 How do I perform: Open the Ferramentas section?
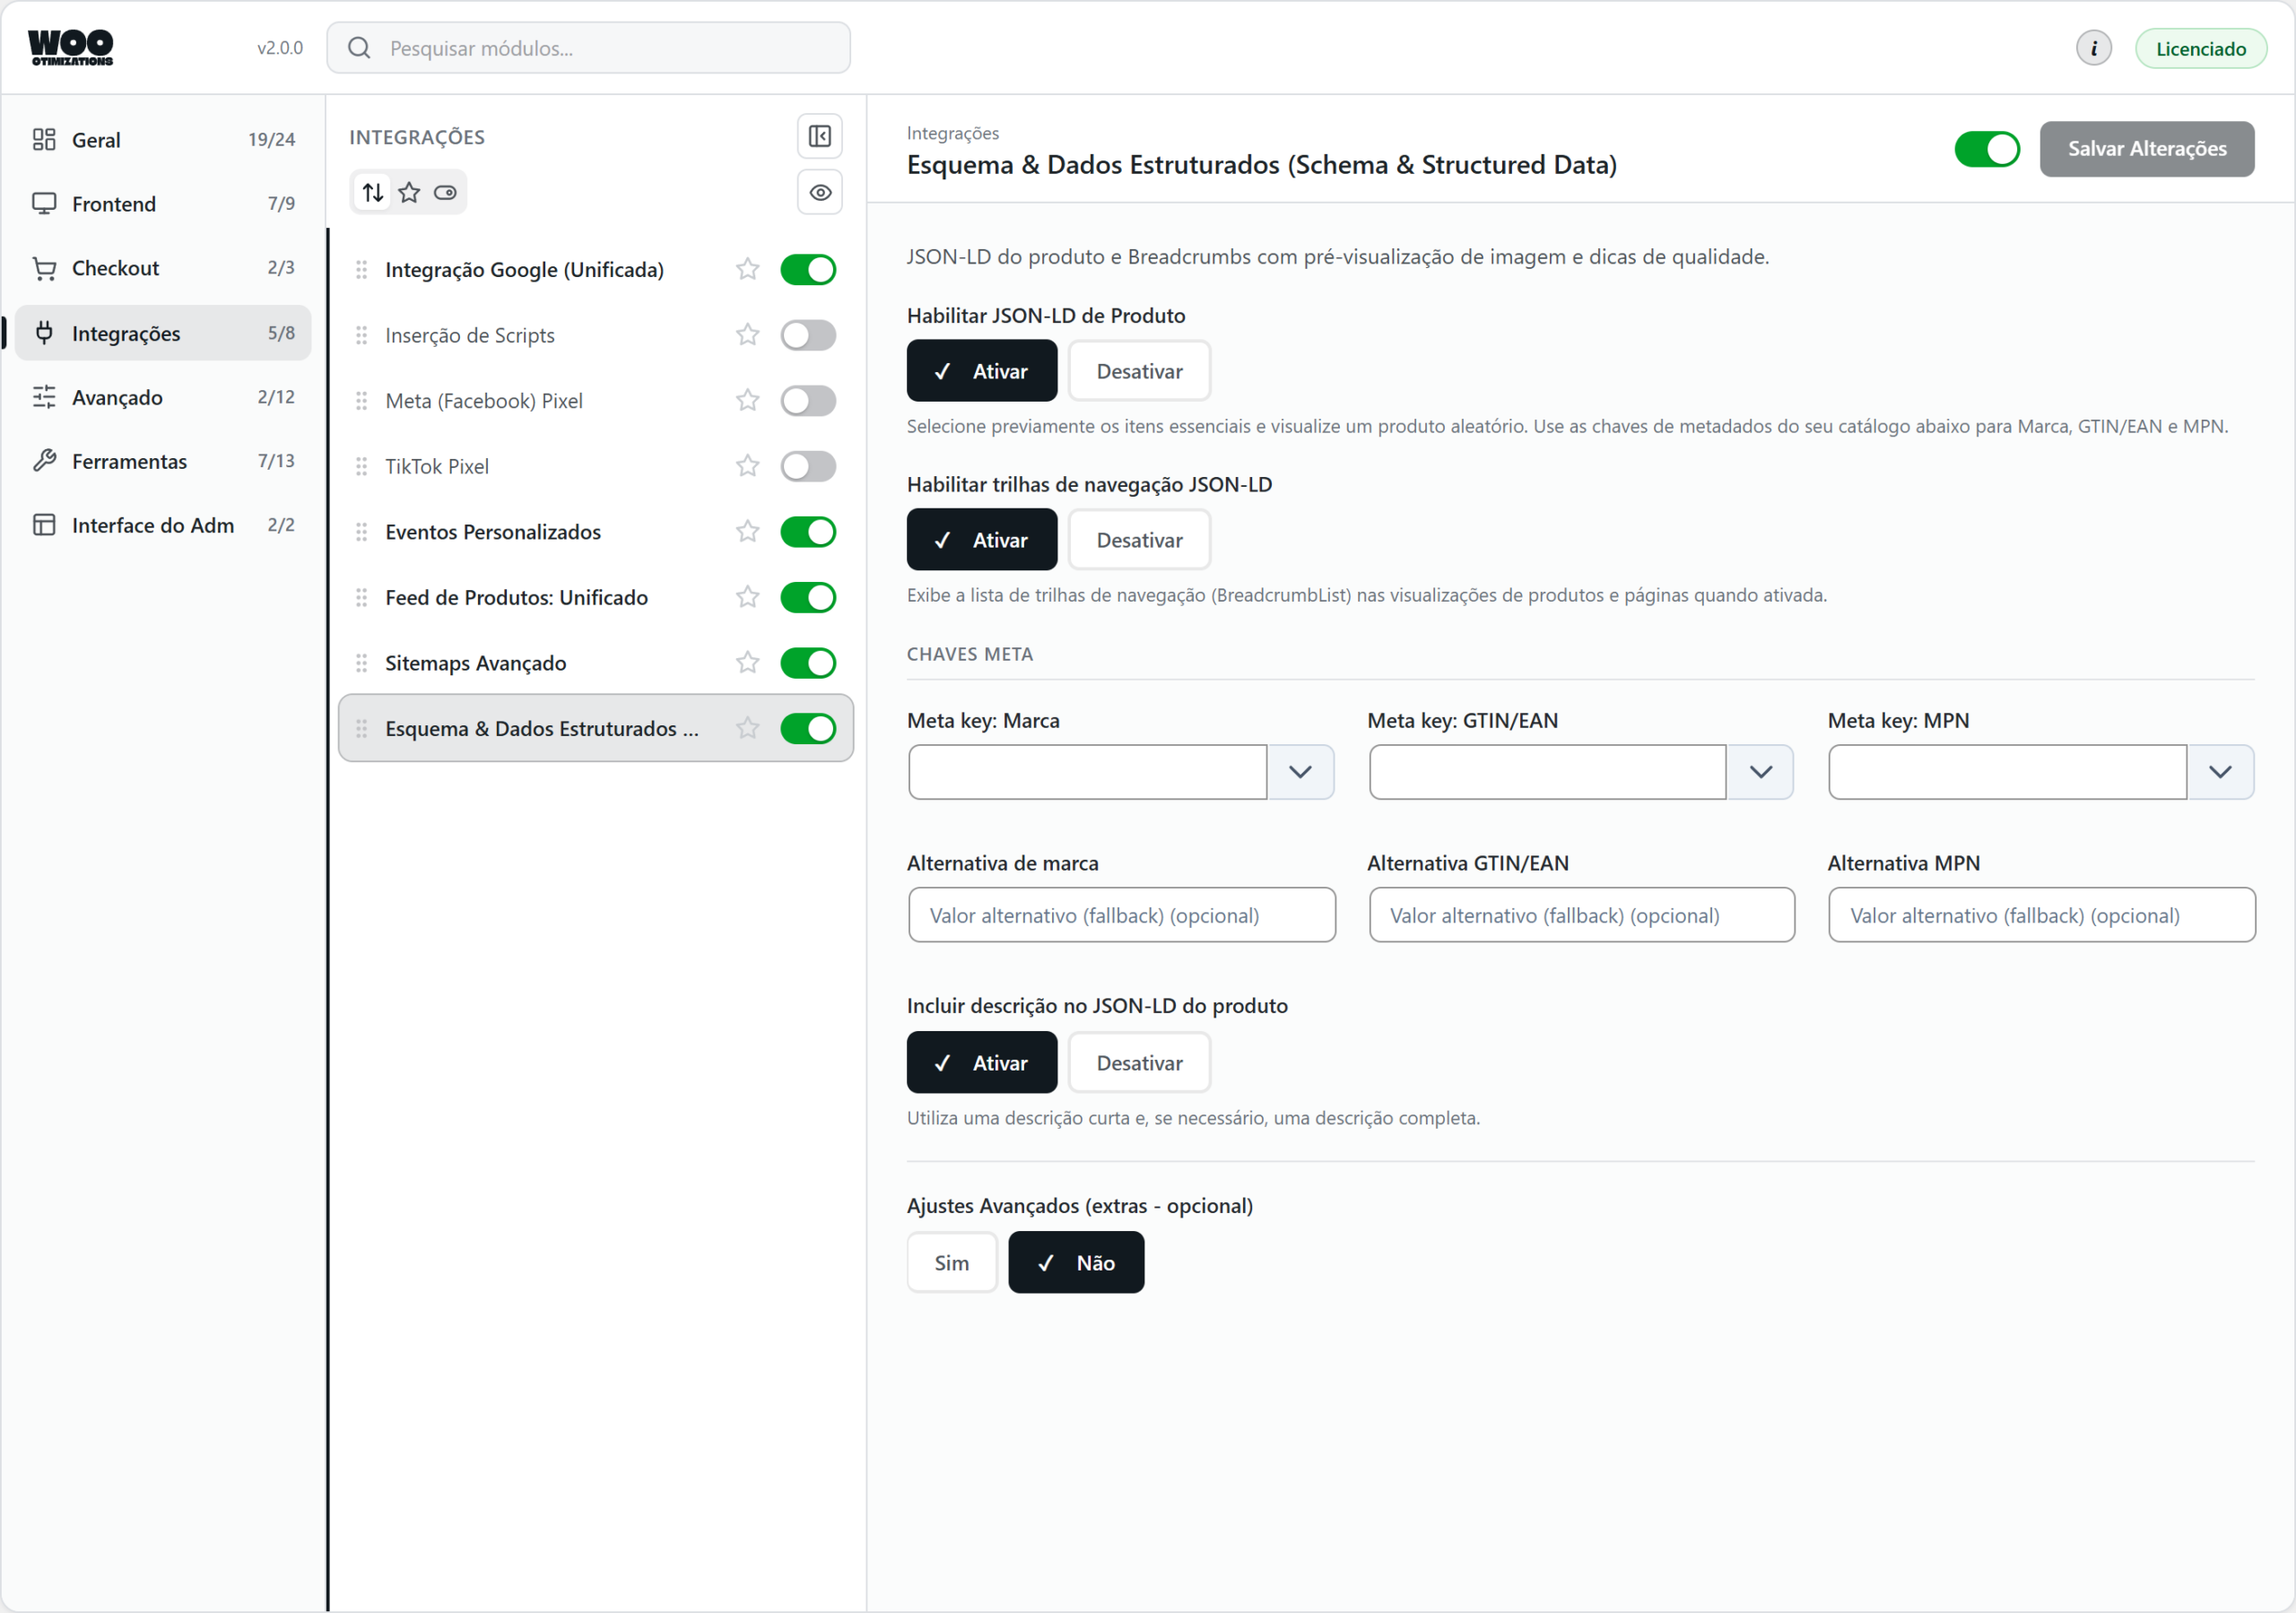(163, 461)
